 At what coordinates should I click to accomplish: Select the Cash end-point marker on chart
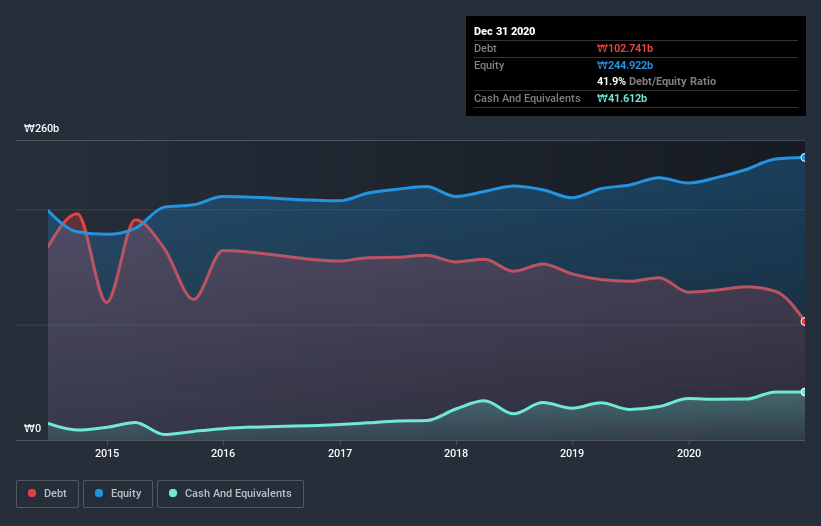(x=804, y=392)
